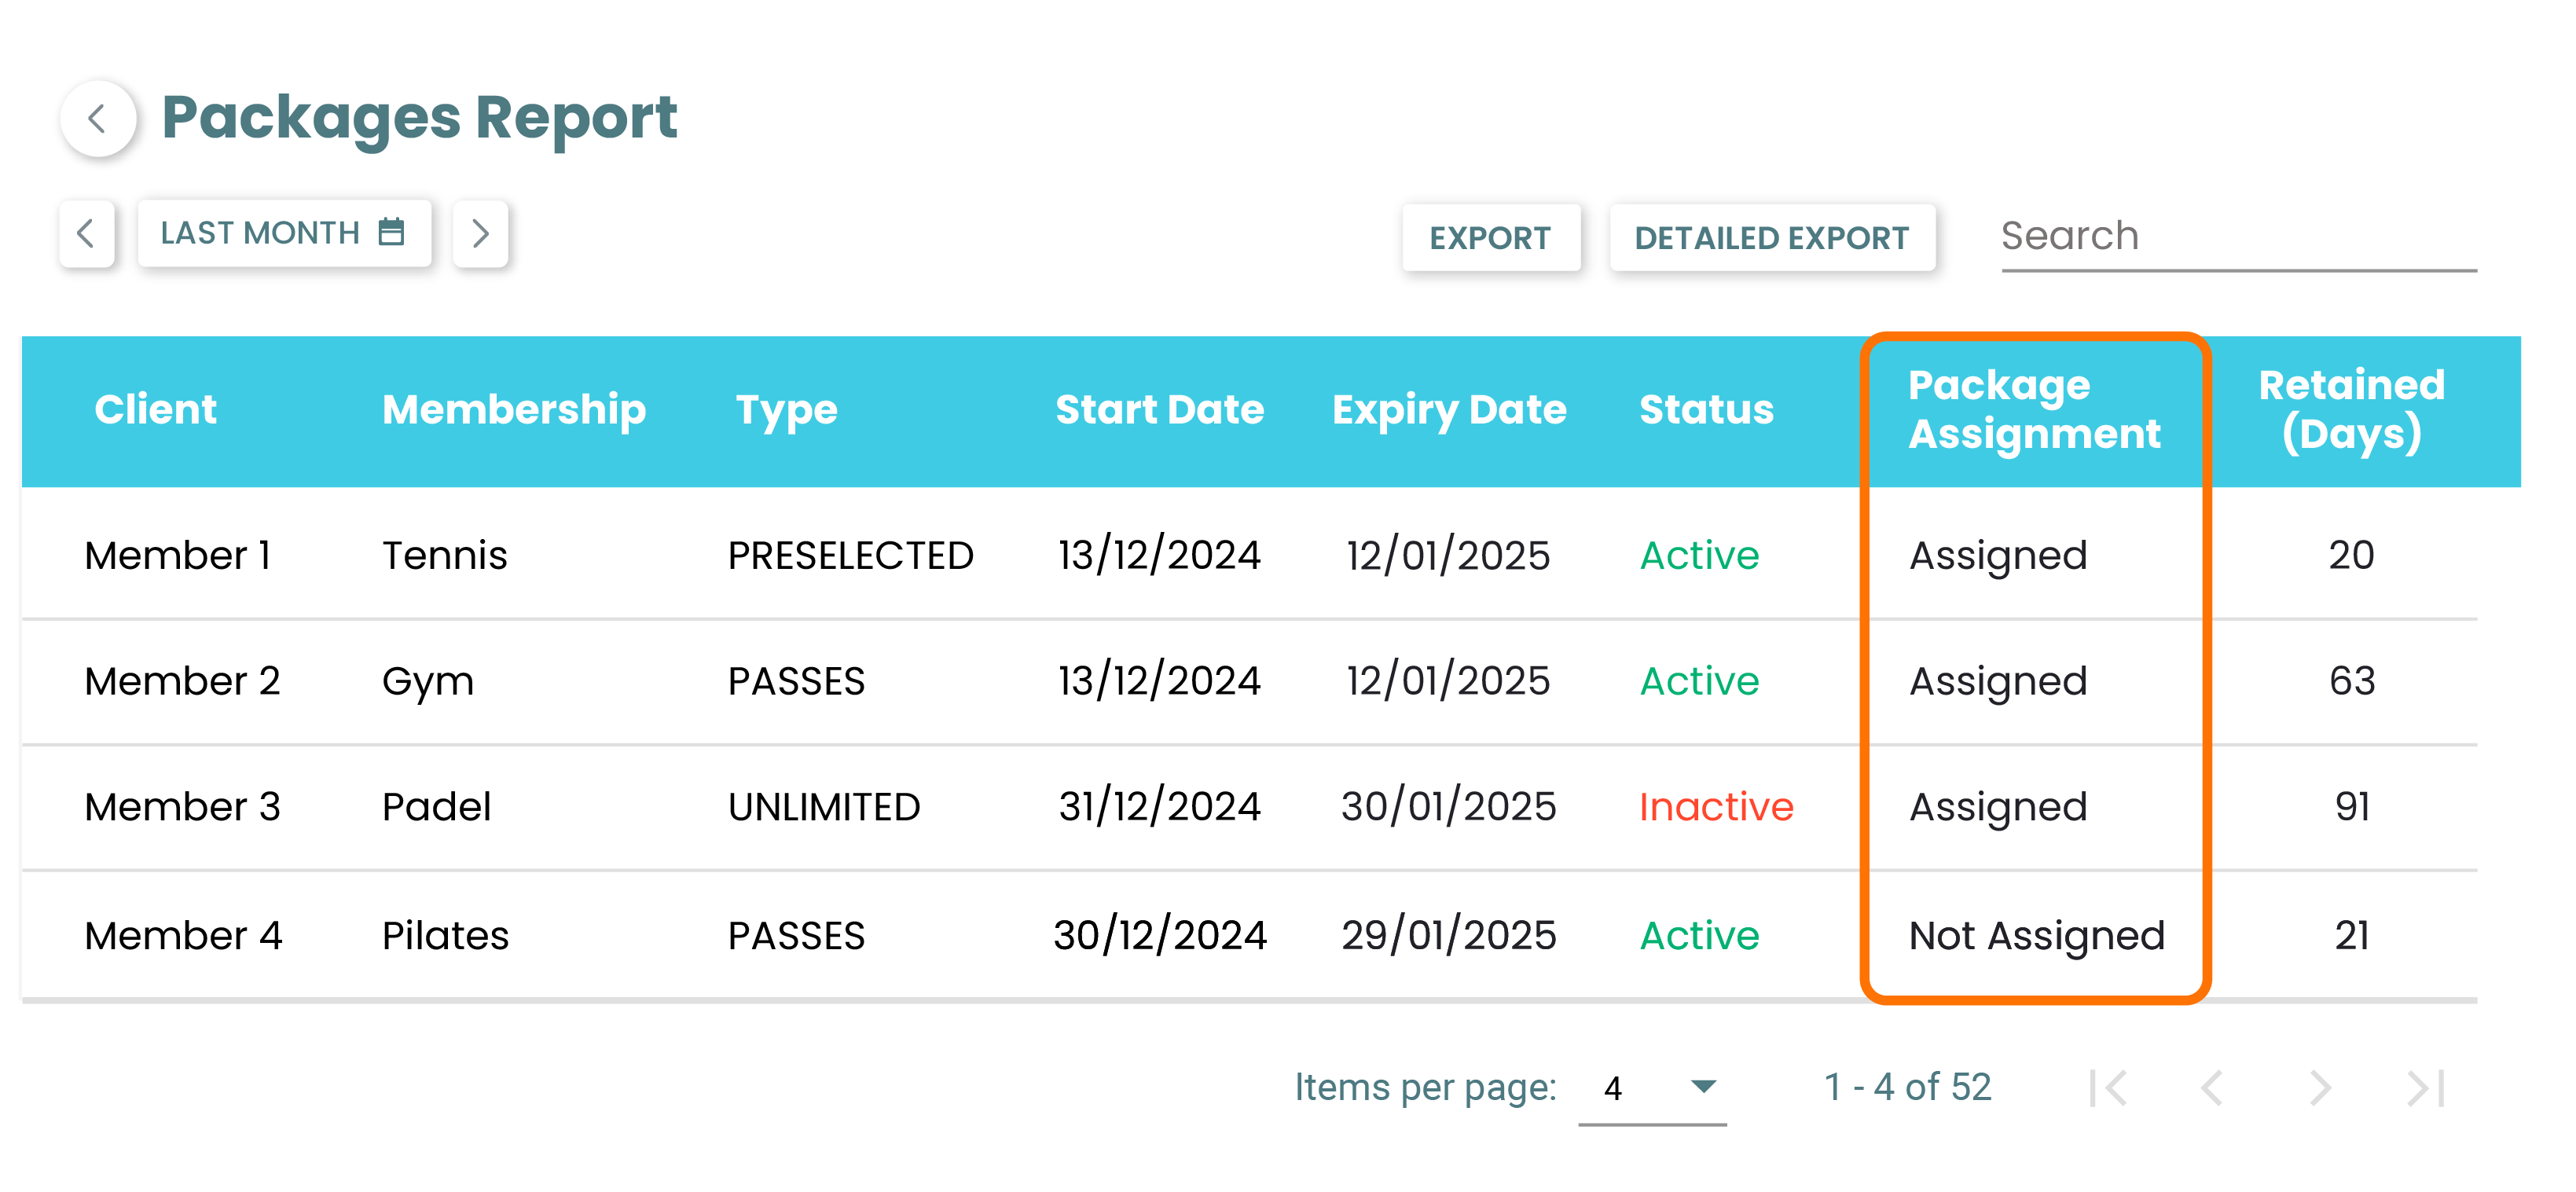Select the Member 3 Padel row
Viewport: 2576px width, 1192px height.
click(x=436, y=807)
